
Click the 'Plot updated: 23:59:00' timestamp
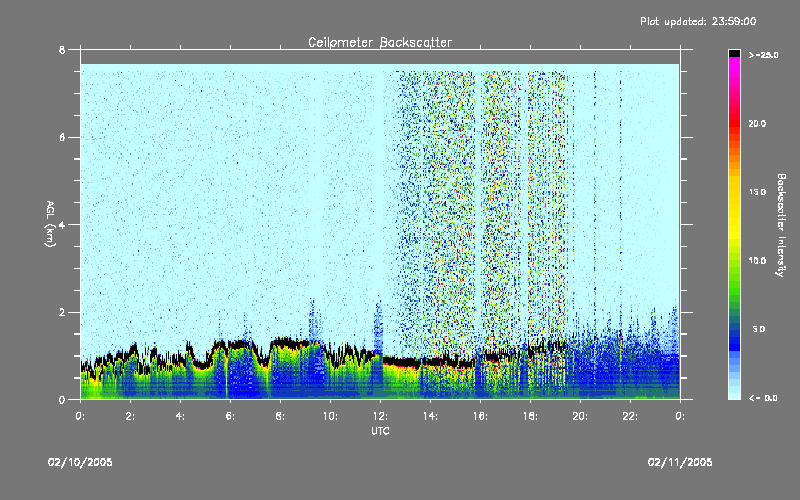tap(698, 21)
